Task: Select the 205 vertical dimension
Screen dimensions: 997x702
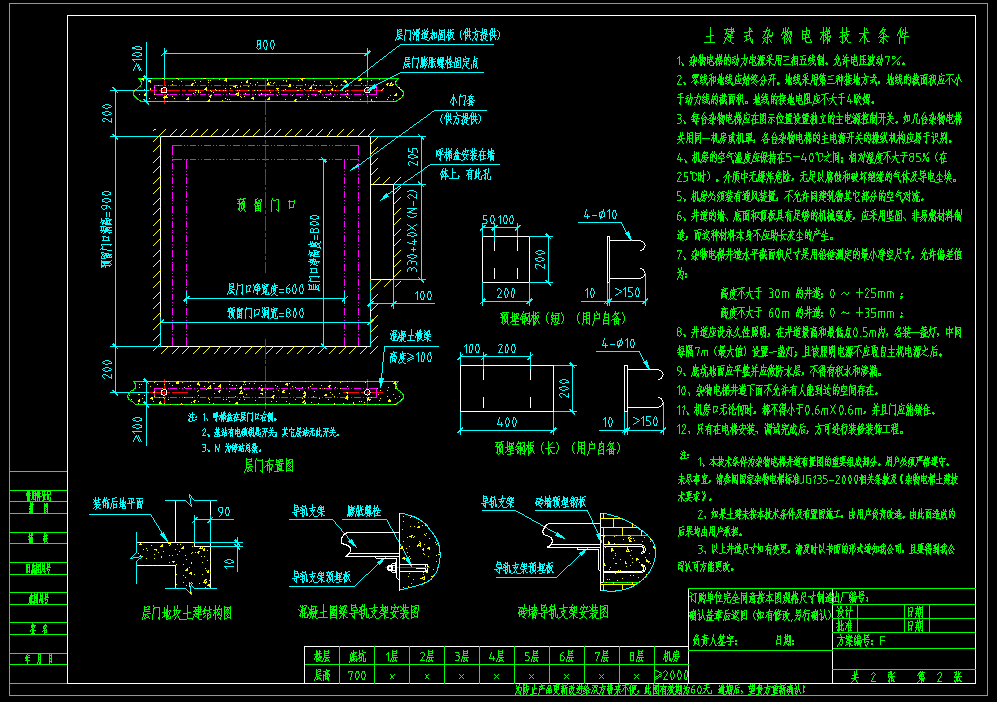Action: point(414,157)
